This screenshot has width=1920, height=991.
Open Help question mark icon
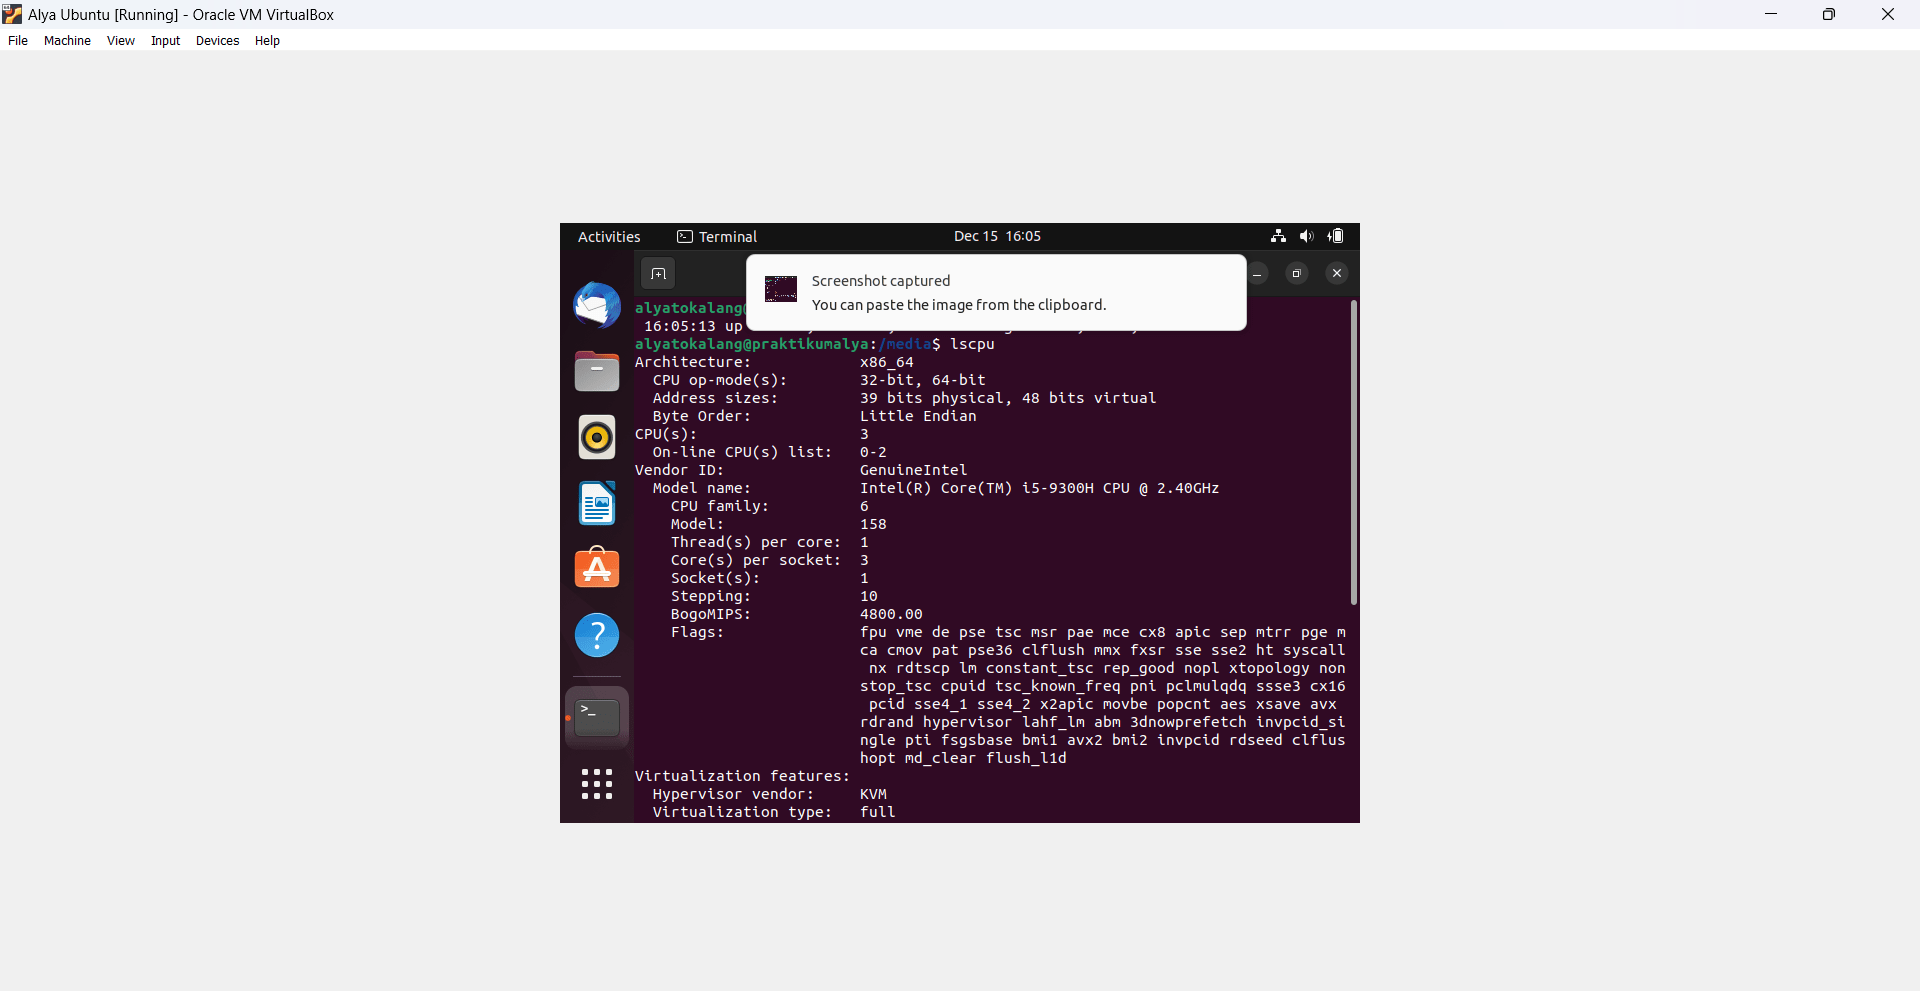(x=597, y=635)
